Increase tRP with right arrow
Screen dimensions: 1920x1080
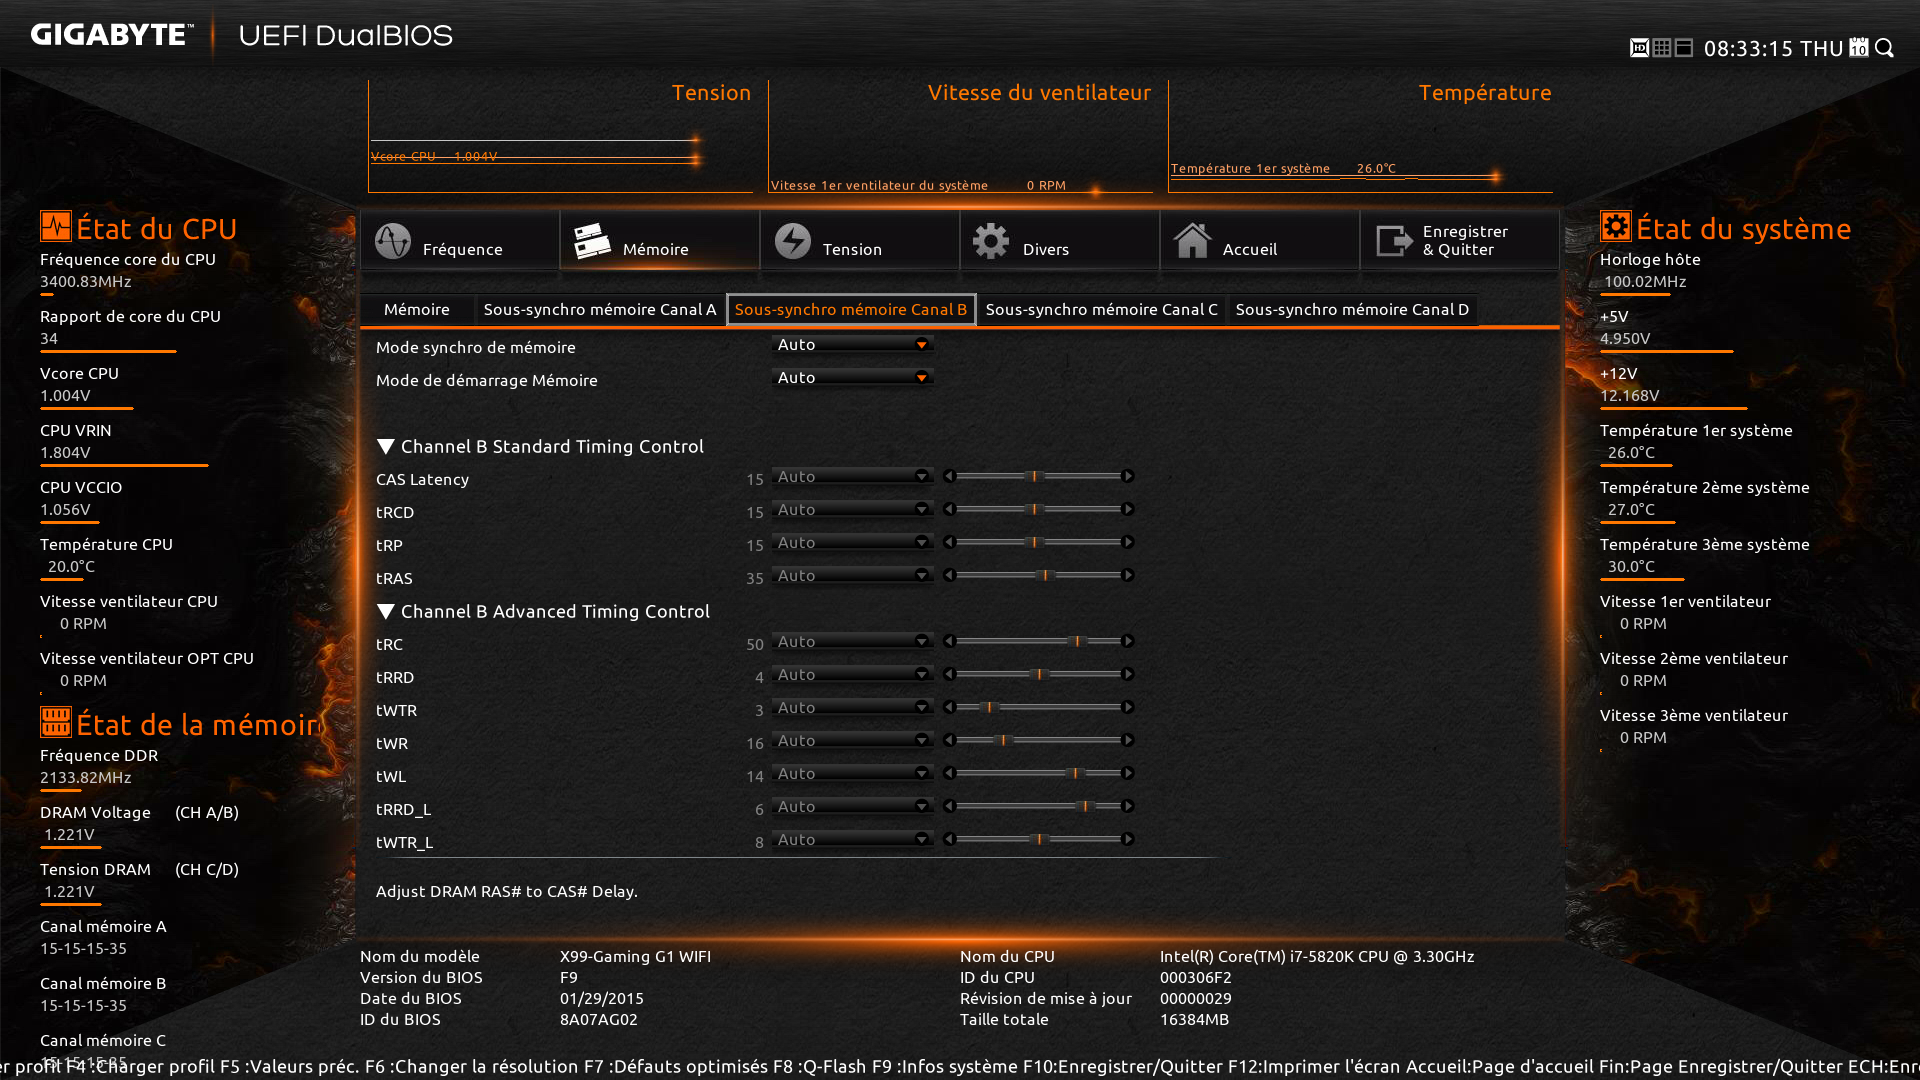1128,542
